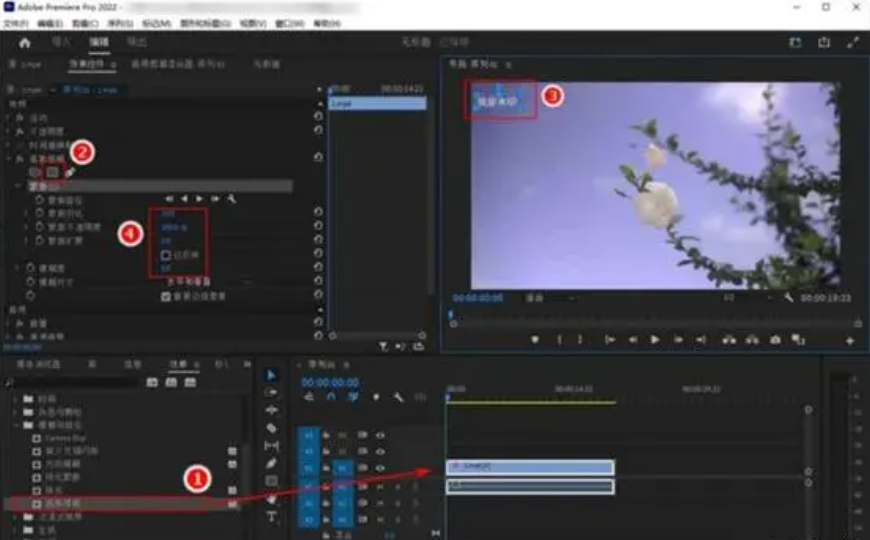Track the selected mask backward
Viewport: 870px width, 540px height.
point(184,199)
